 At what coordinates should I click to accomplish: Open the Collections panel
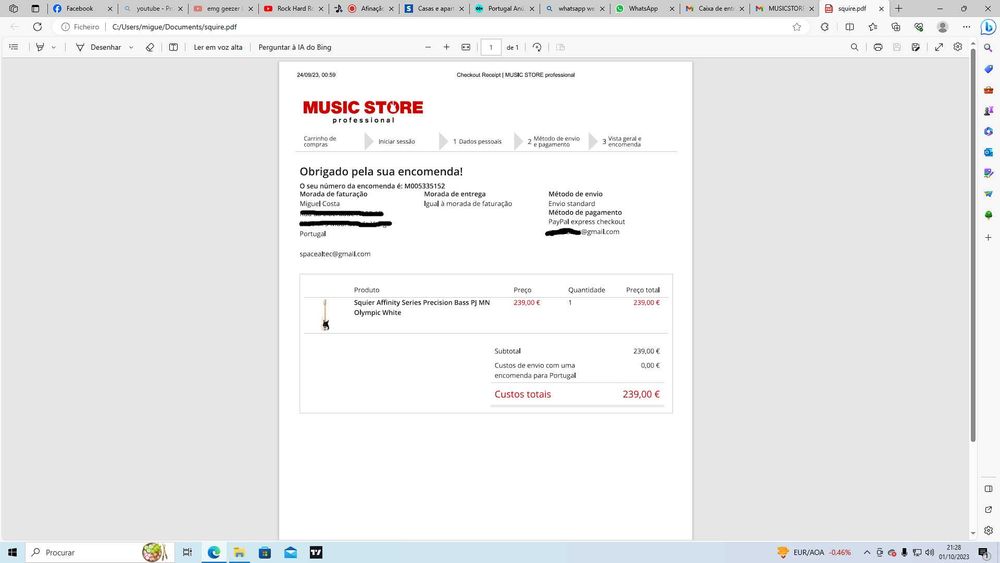click(x=896, y=27)
